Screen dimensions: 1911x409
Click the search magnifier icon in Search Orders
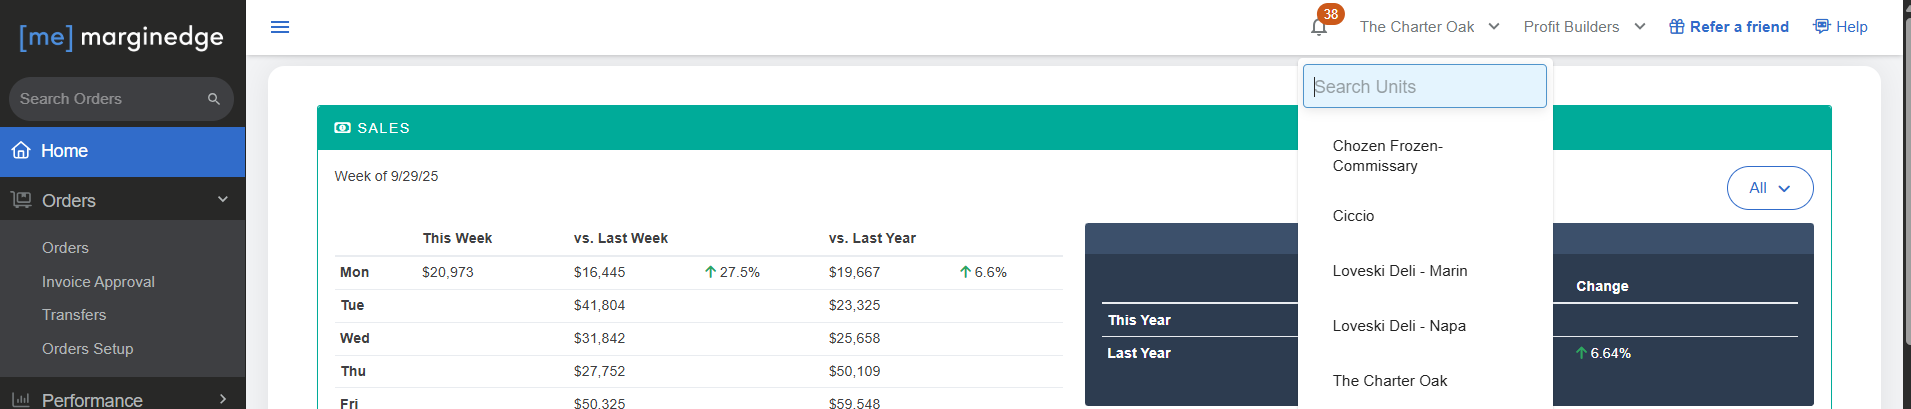pyautogui.click(x=214, y=99)
